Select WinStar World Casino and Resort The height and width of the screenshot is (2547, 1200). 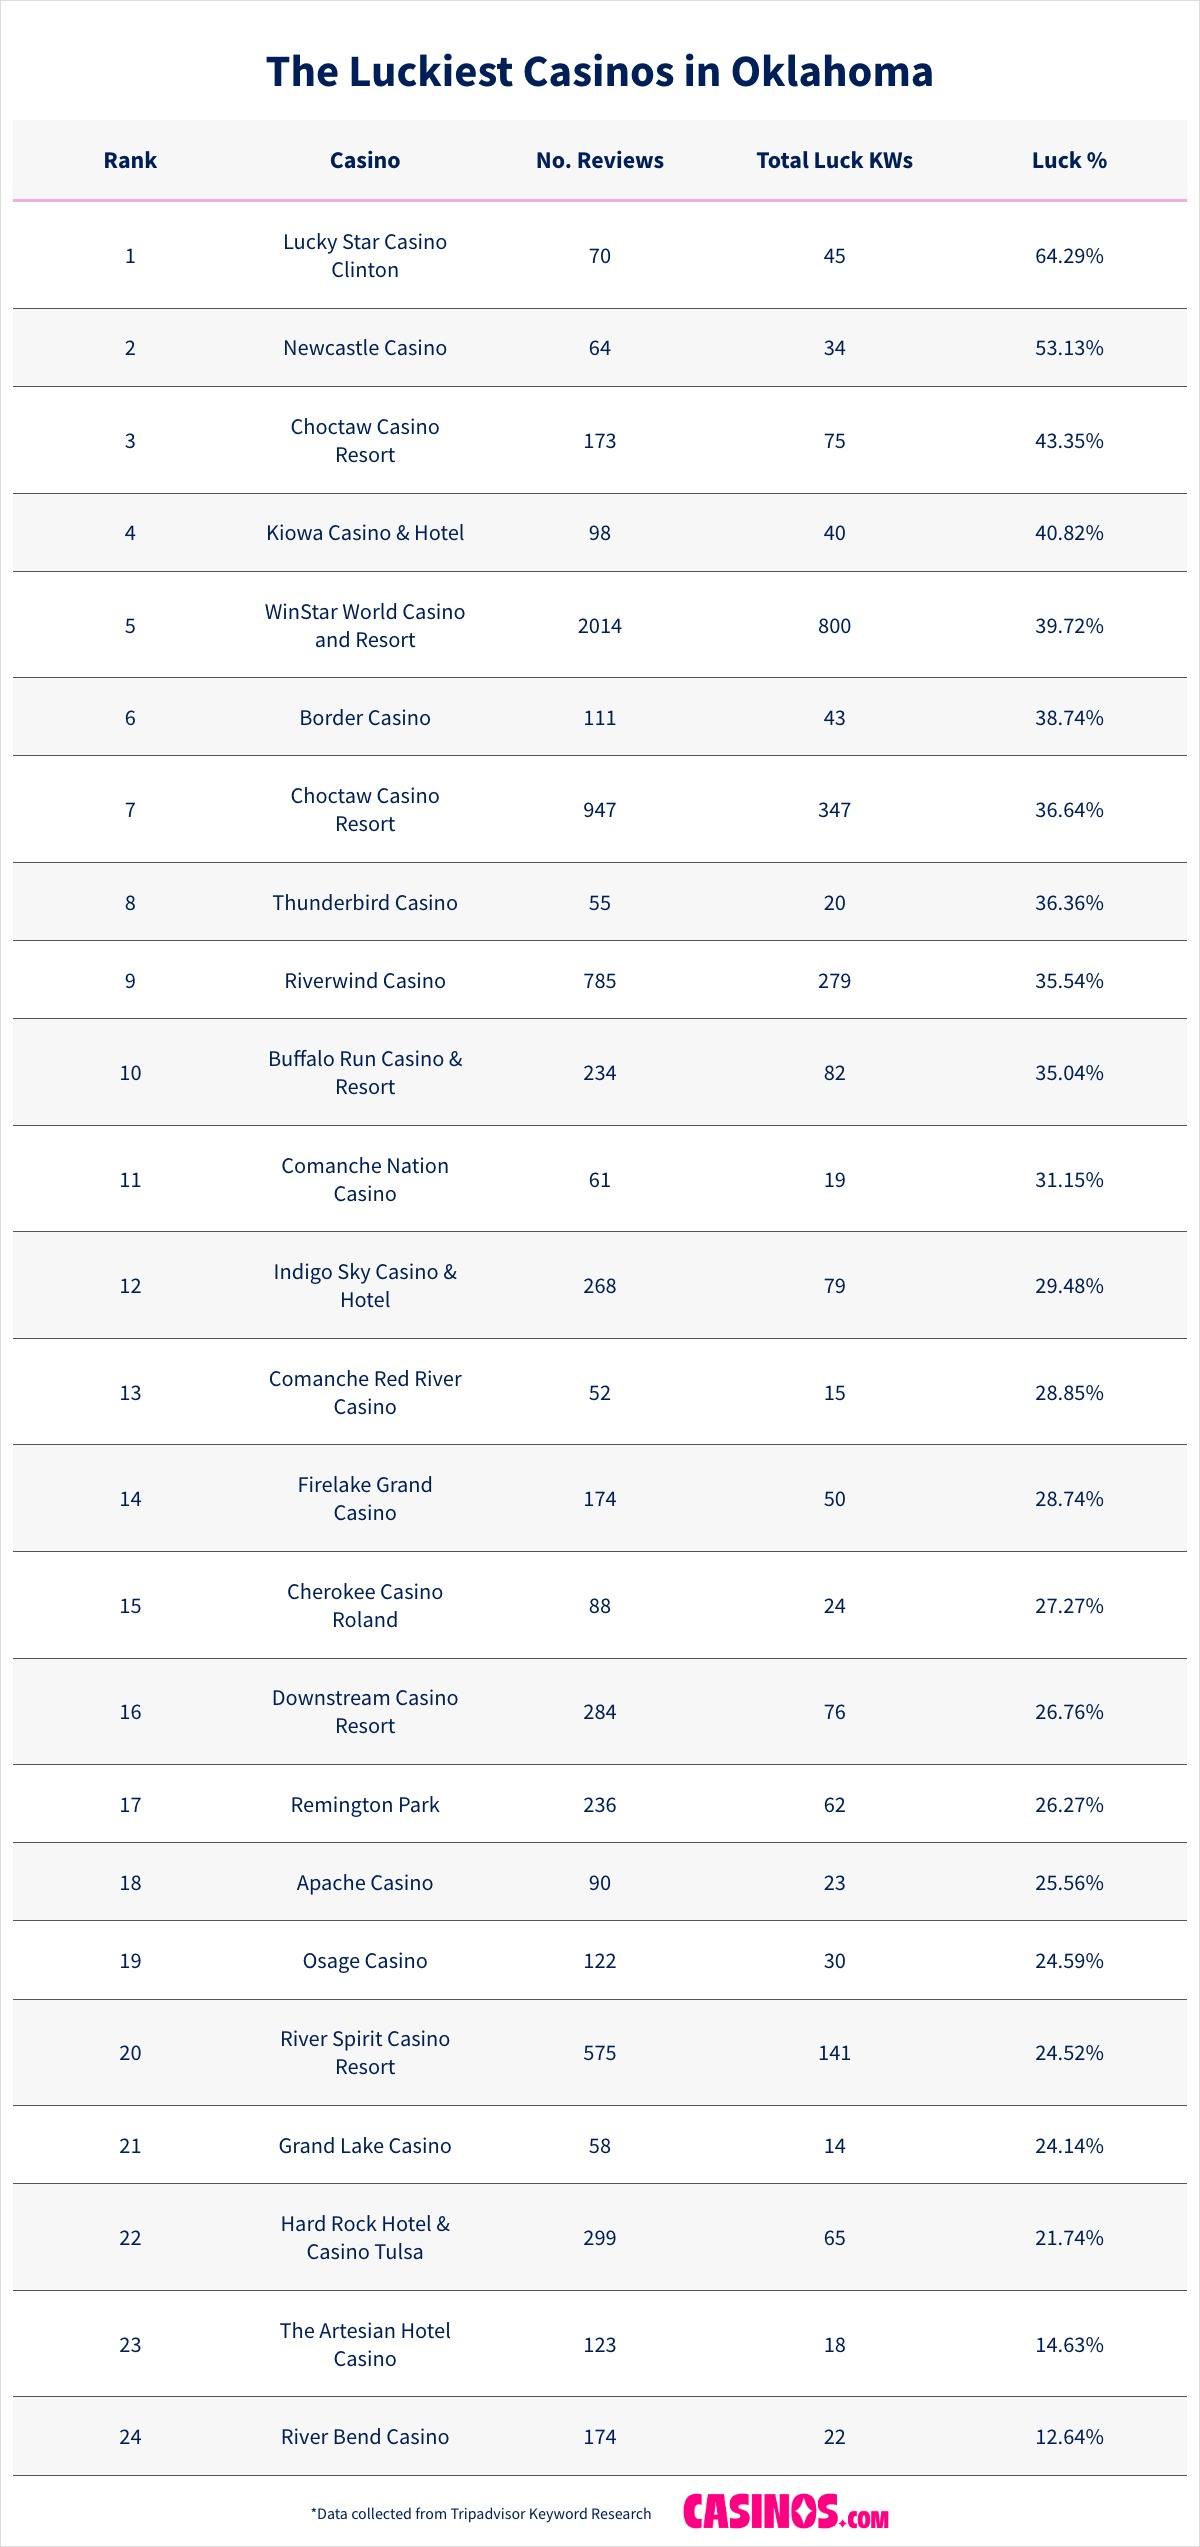click(x=365, y=626)
